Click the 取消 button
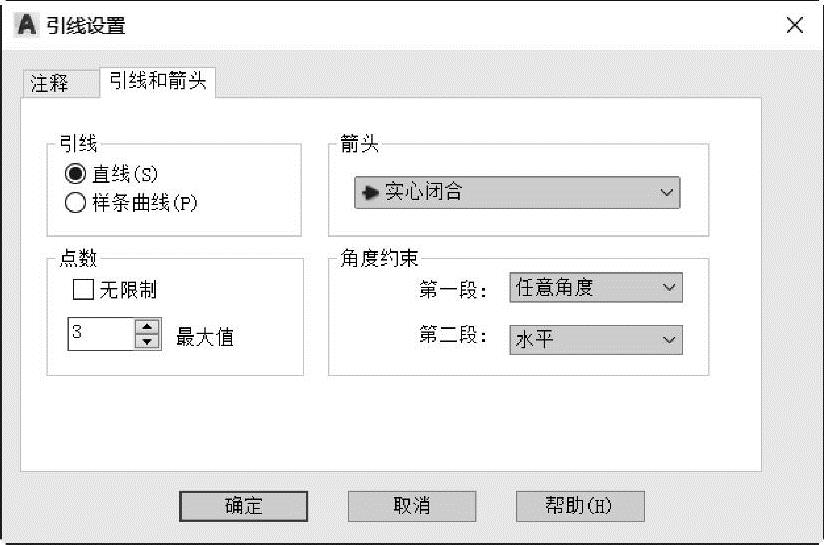Image resolution: width=824 pixels, height=545 pixels. pos(412,506)
